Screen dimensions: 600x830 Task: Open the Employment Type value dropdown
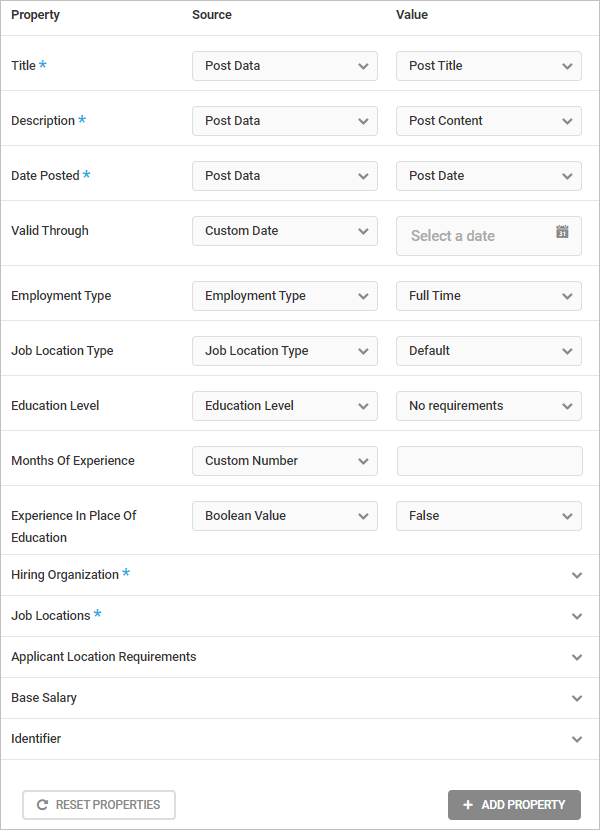[x=488, y=295]
